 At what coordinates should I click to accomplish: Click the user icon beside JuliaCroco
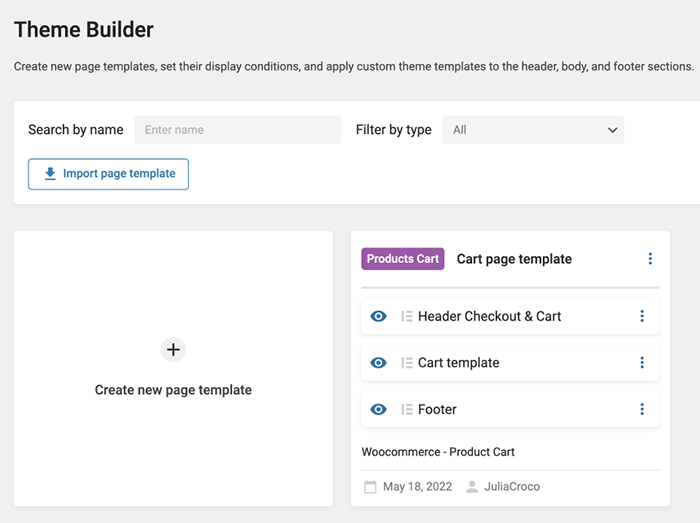pyautogui.click(x=472, y=487)
